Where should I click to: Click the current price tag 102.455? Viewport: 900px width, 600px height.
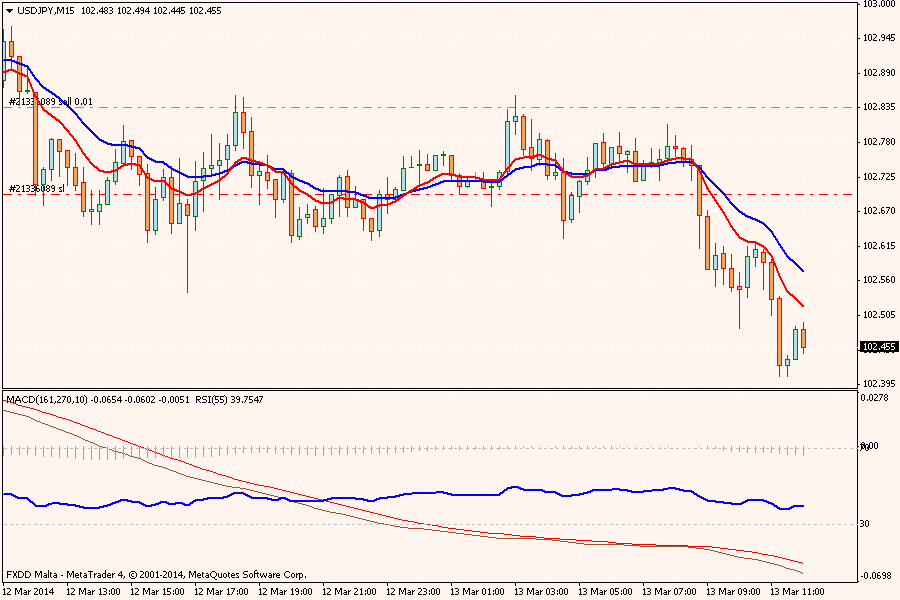point(877,347)
